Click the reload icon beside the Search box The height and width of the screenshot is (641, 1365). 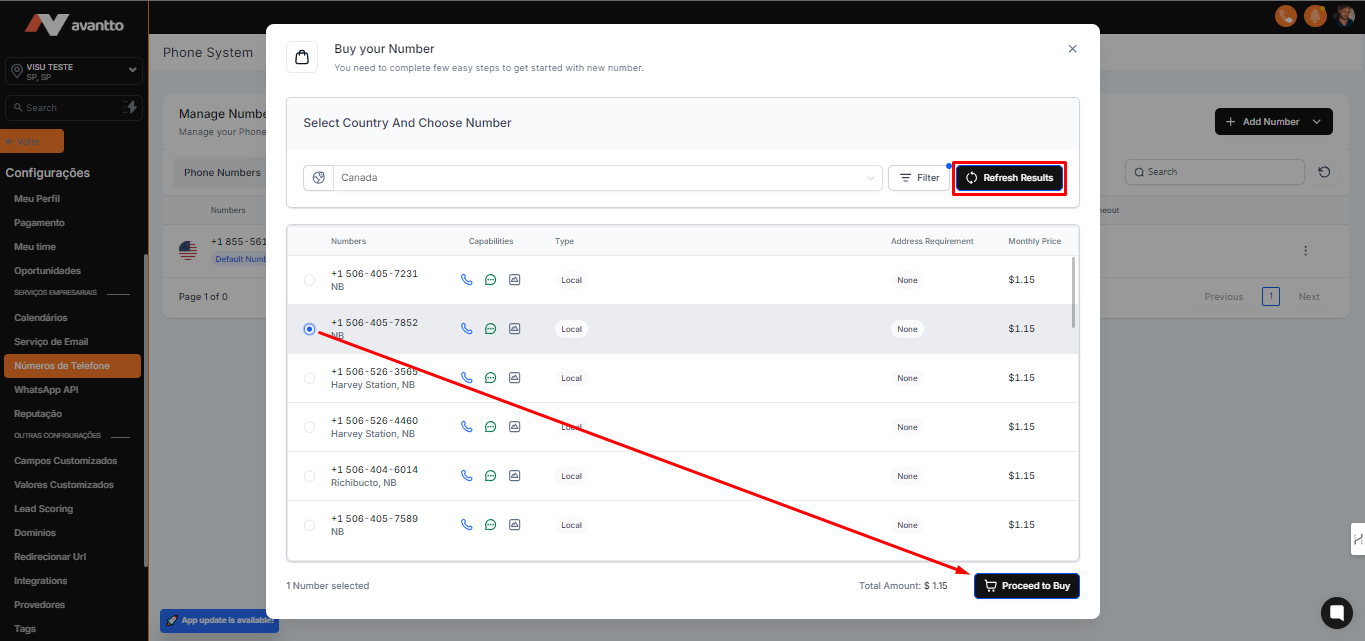click(x=1324, y=172)
